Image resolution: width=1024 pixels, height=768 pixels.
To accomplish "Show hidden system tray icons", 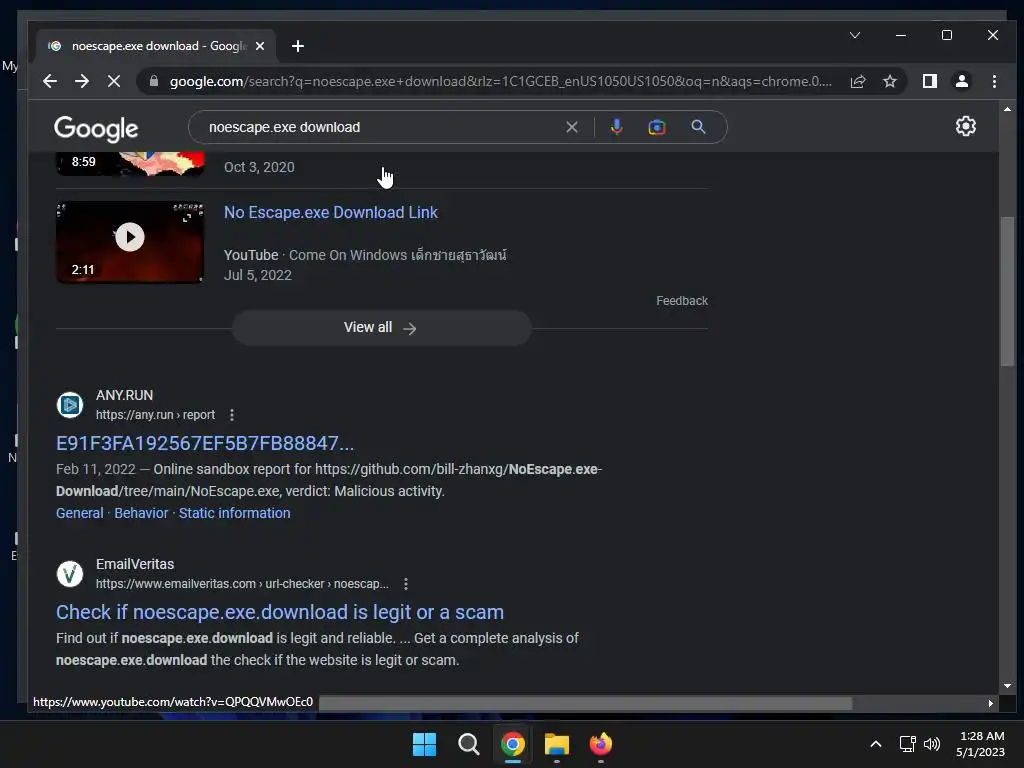I will (876, 744).
